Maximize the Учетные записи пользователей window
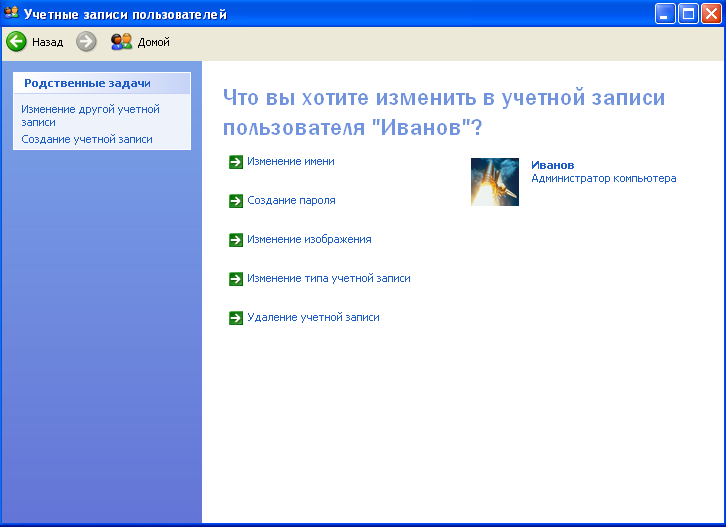The width and height of the screenshot is (726, 527). pos(688,13)
